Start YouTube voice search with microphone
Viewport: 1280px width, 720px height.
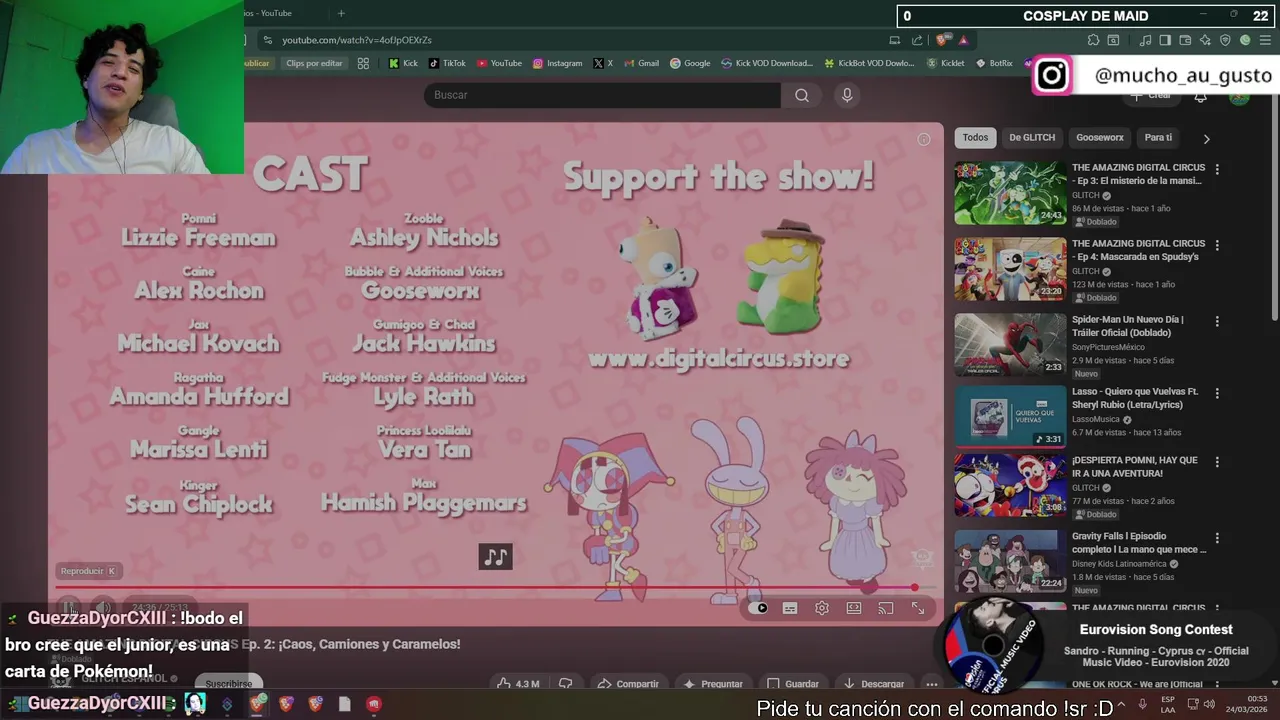click(x=847, y=95)
